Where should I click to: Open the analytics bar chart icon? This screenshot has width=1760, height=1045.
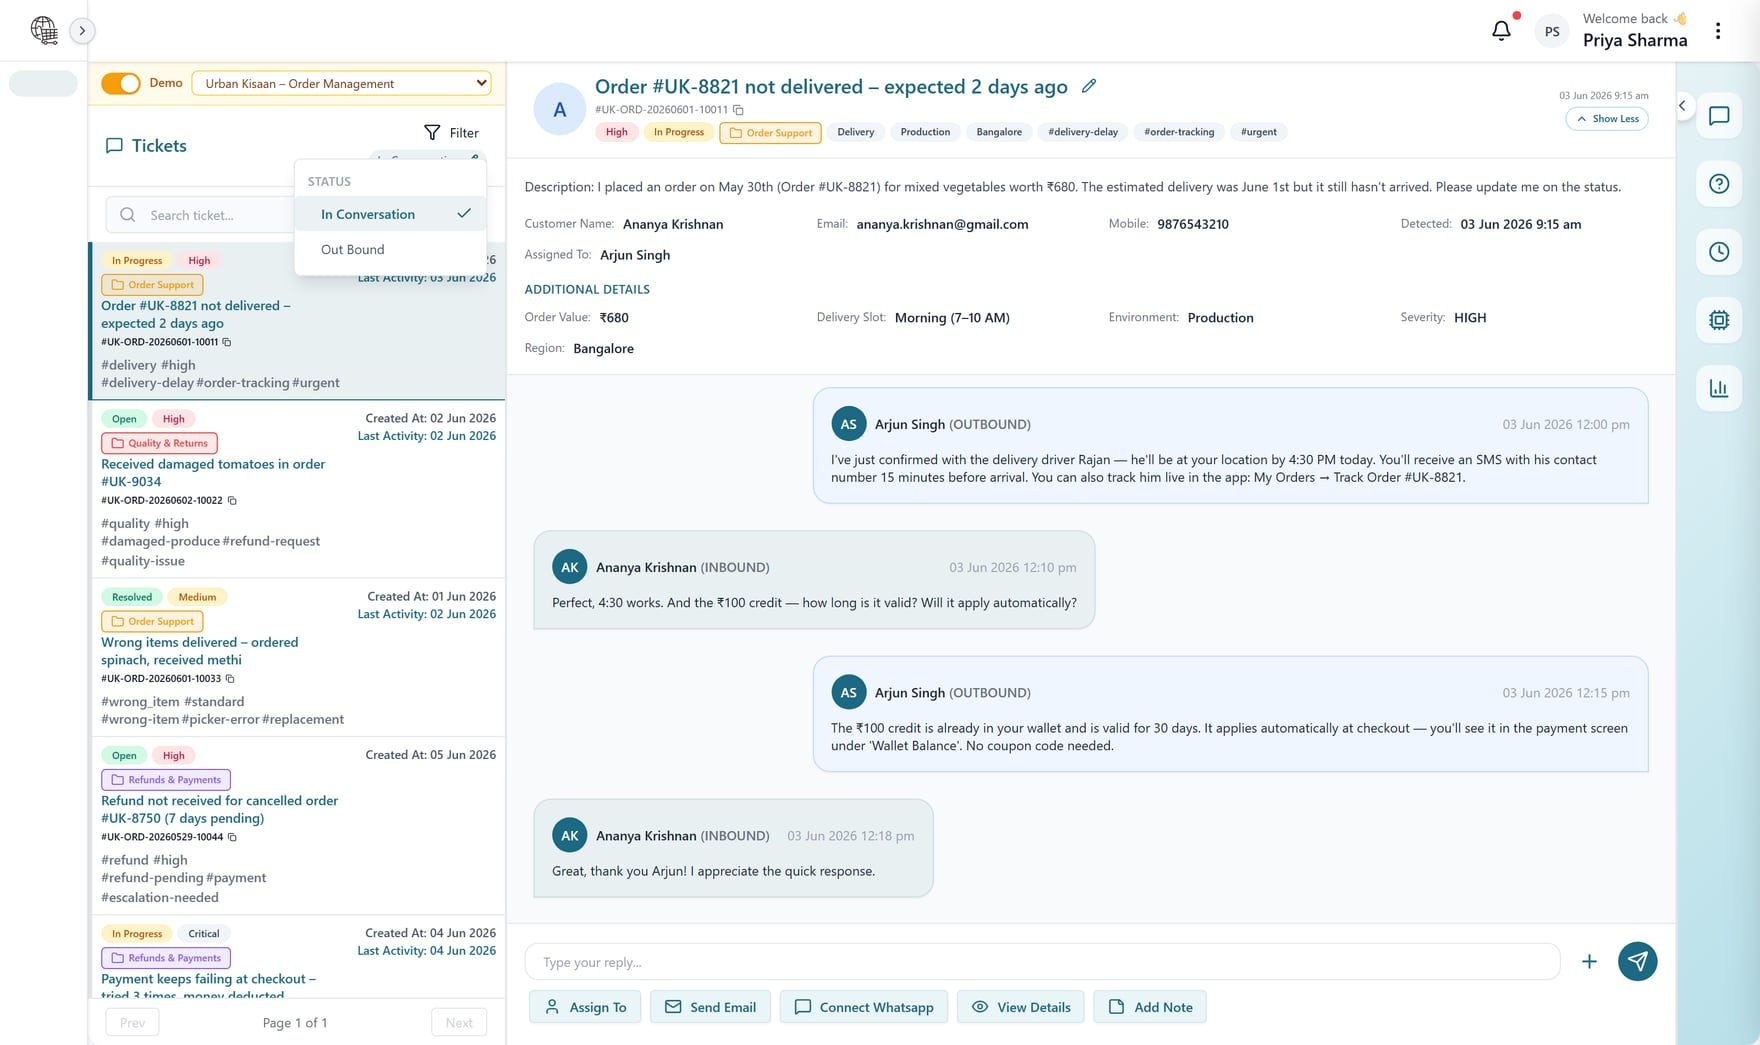coord(1719,388)
